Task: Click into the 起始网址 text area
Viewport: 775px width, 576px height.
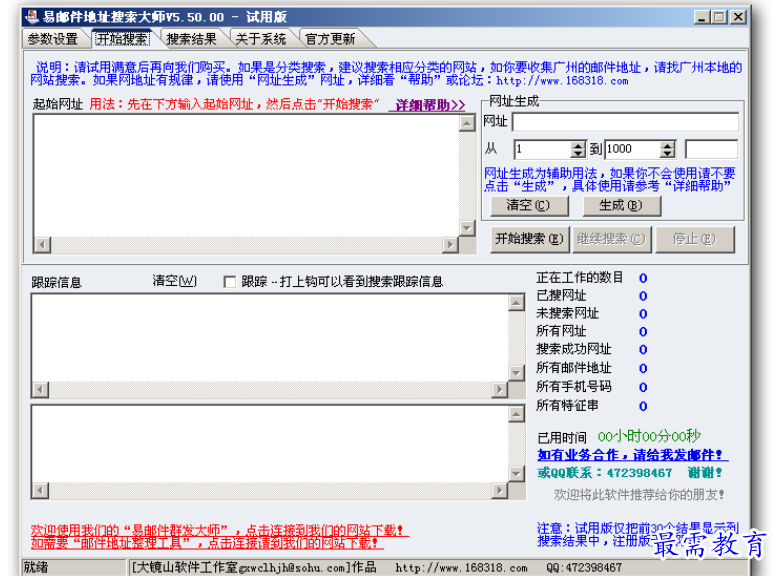Action: (246, 176)
